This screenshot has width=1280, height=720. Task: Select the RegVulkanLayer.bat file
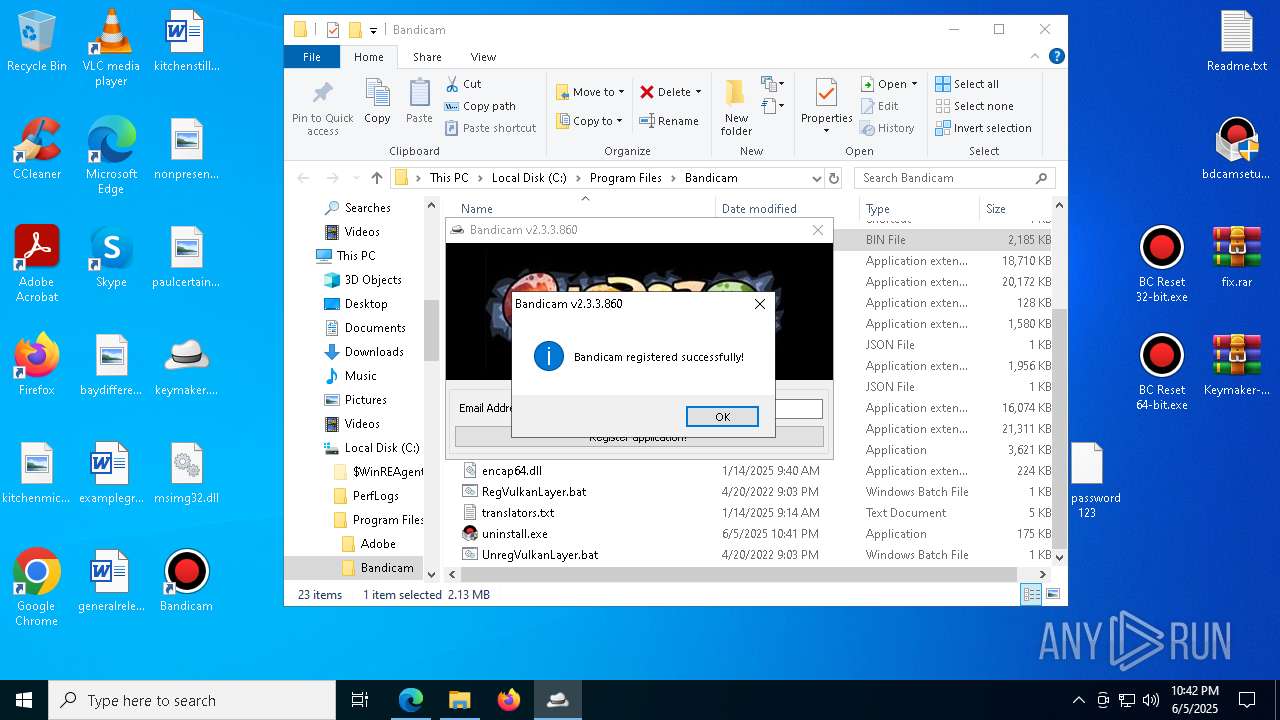pyautogui.click(x=533, y=492)
